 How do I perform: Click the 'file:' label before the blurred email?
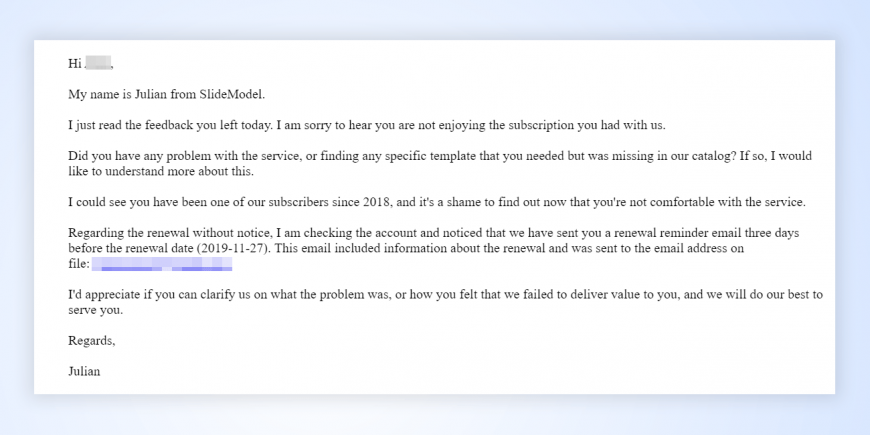[79, 264]
